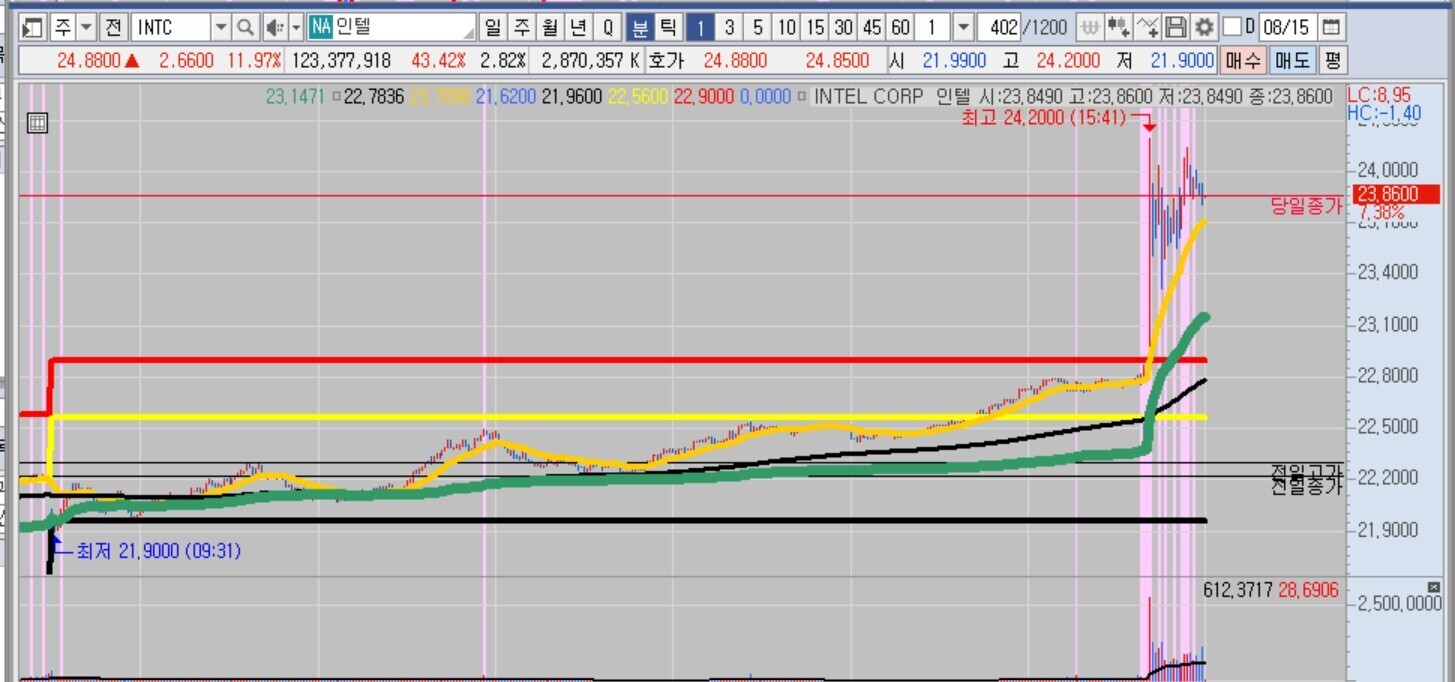Click the ask price 24.8500
This screenshot has width=1455, height=682.
click(x=837, y=61)
